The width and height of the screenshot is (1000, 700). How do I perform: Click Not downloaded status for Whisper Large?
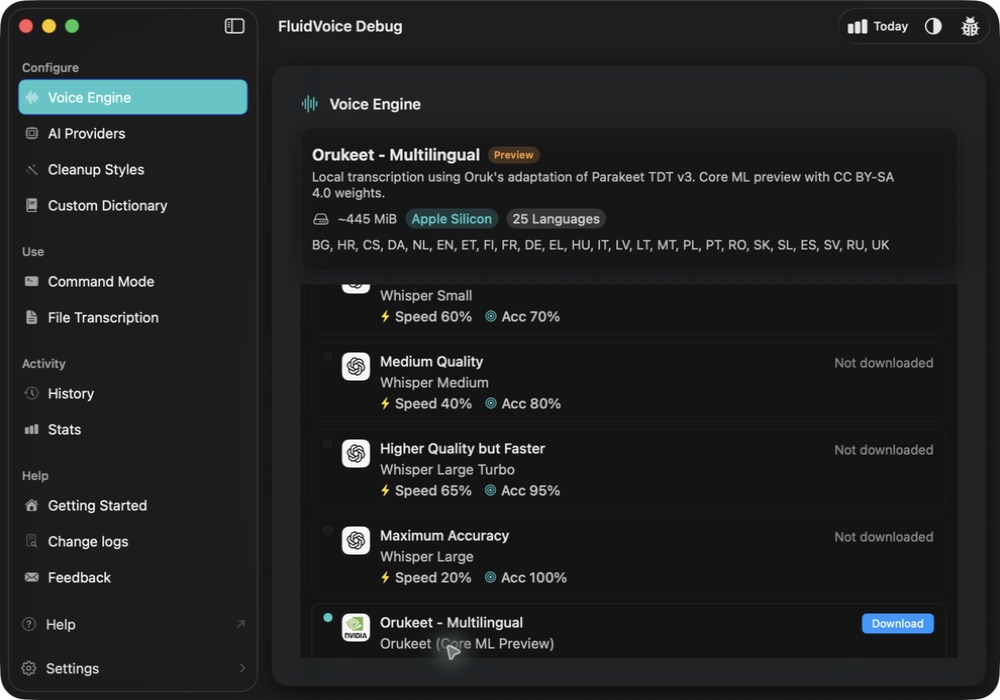[883, 537]
